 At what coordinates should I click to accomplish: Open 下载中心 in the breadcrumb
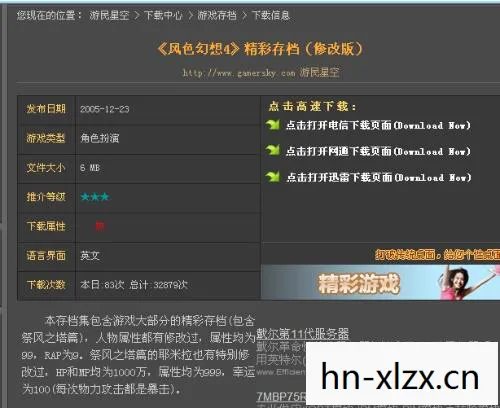tap(163, 15)
